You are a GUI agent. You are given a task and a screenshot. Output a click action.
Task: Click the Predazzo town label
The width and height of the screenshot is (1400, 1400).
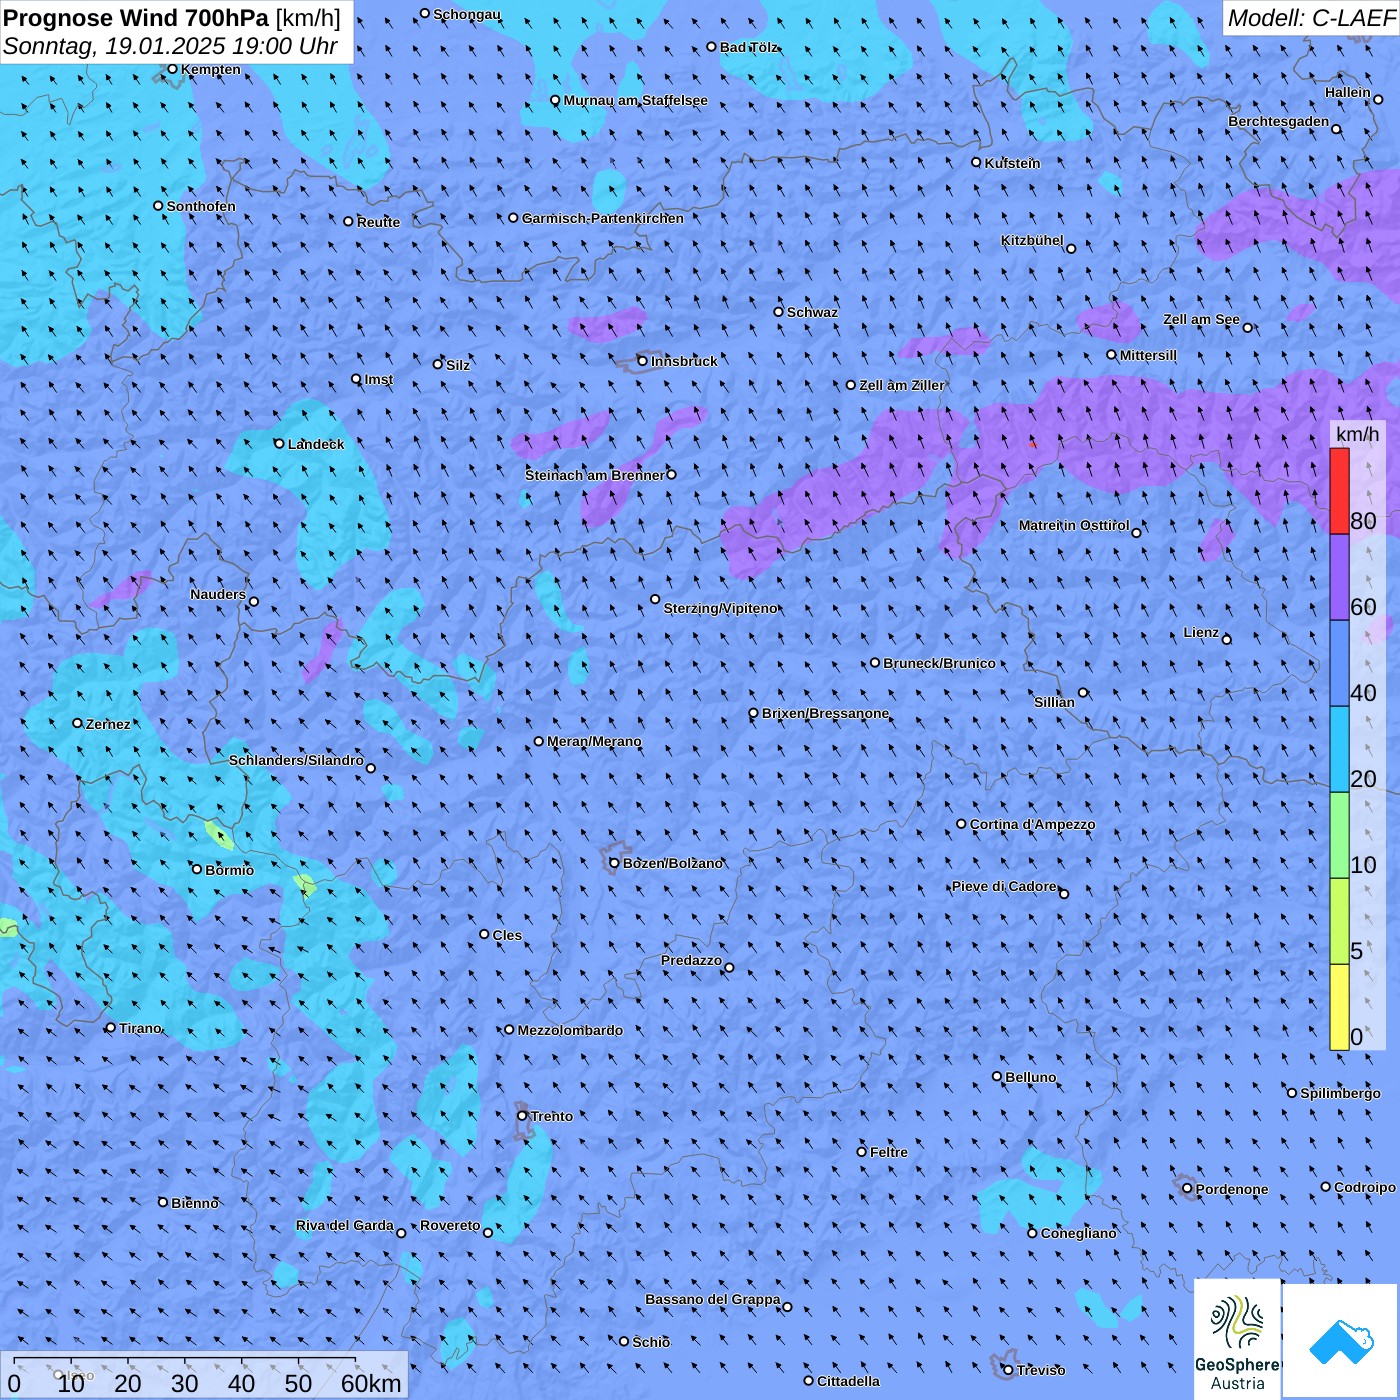point(691,960)
